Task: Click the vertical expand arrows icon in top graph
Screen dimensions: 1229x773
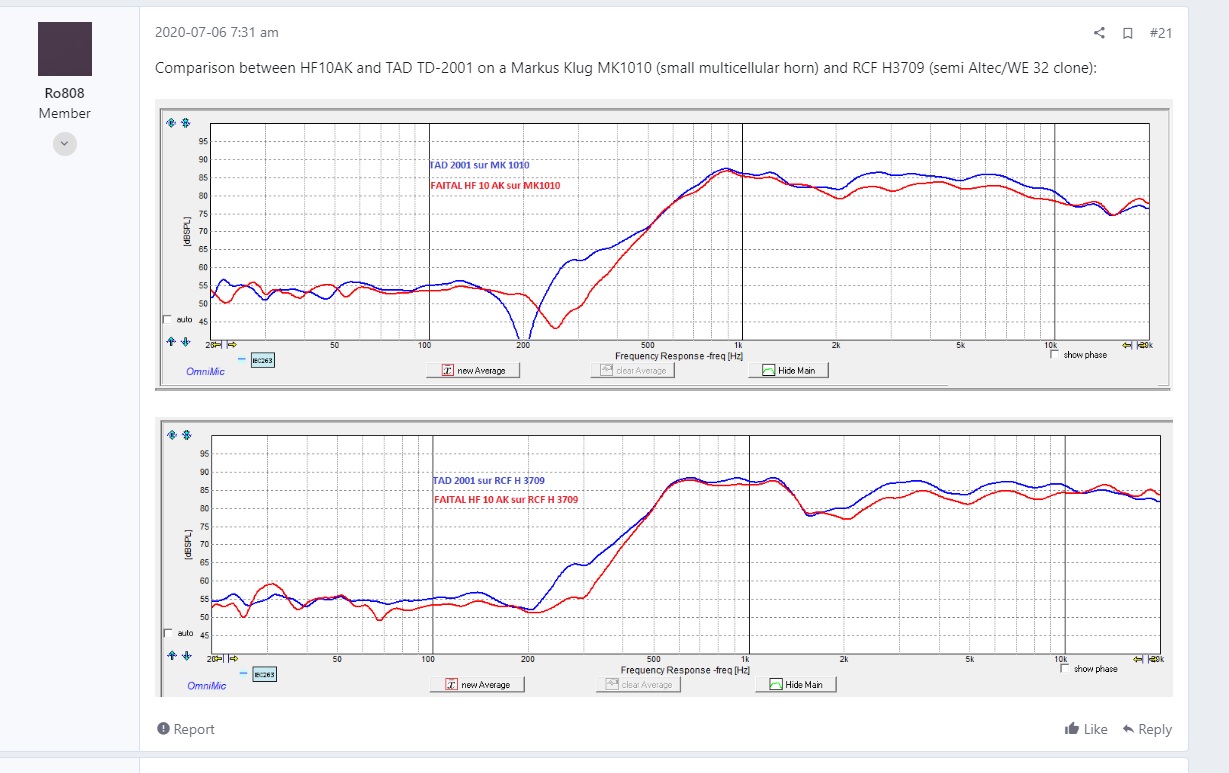Action: [x=171, y=123]
